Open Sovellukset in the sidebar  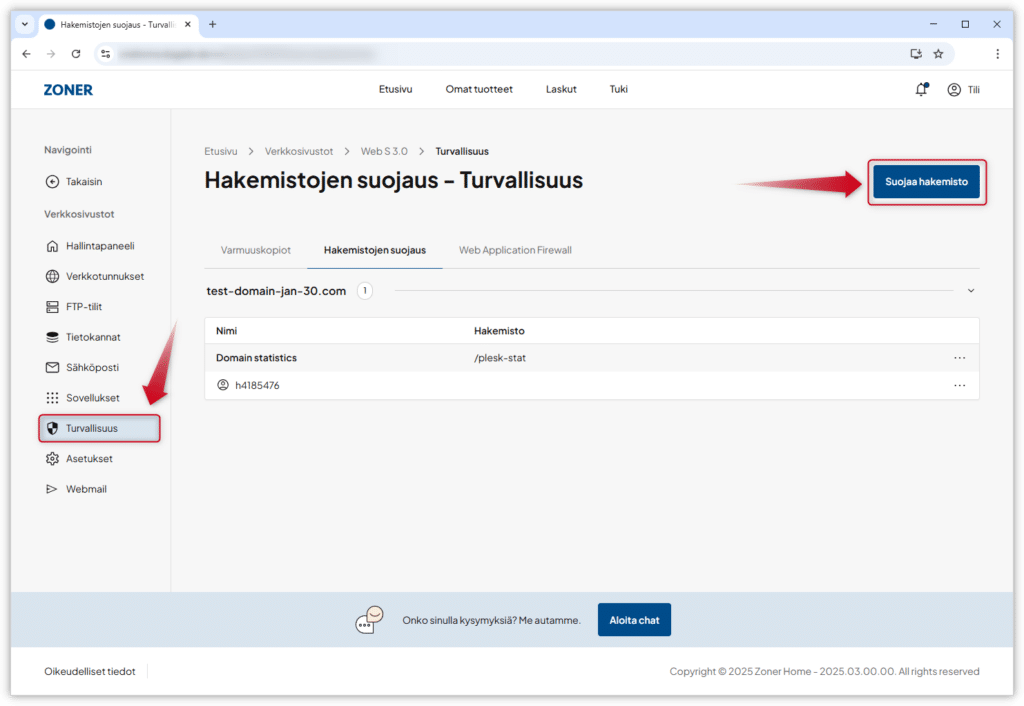tap(92, 398)
